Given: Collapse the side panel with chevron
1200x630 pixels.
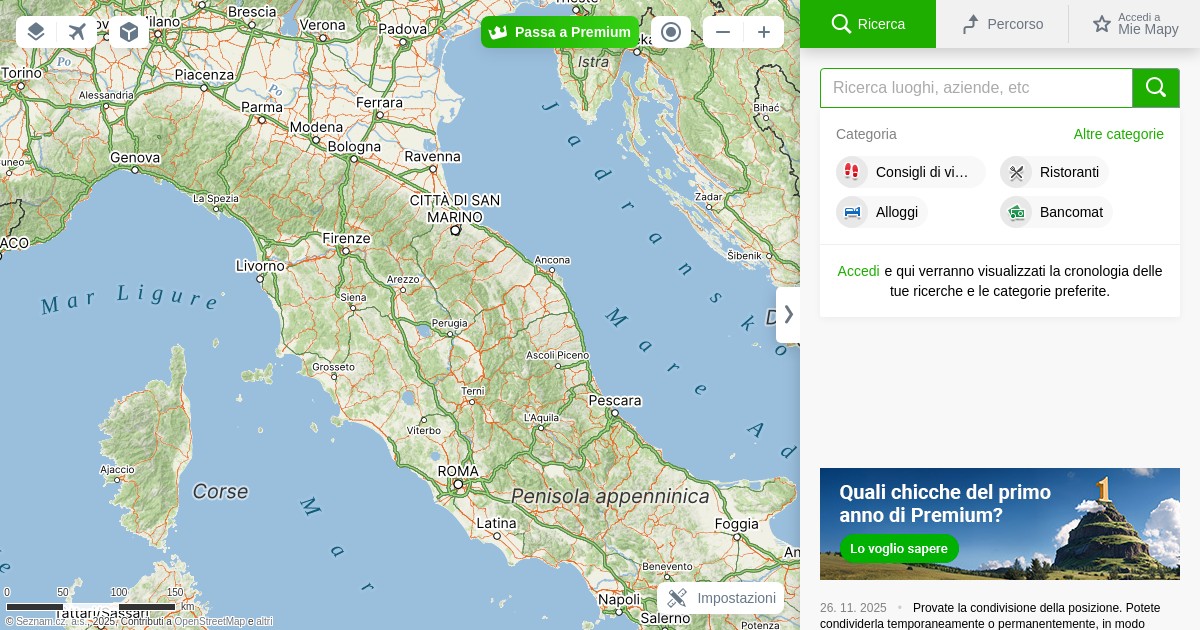Looking at the screenshot, I should pos(788,314).
